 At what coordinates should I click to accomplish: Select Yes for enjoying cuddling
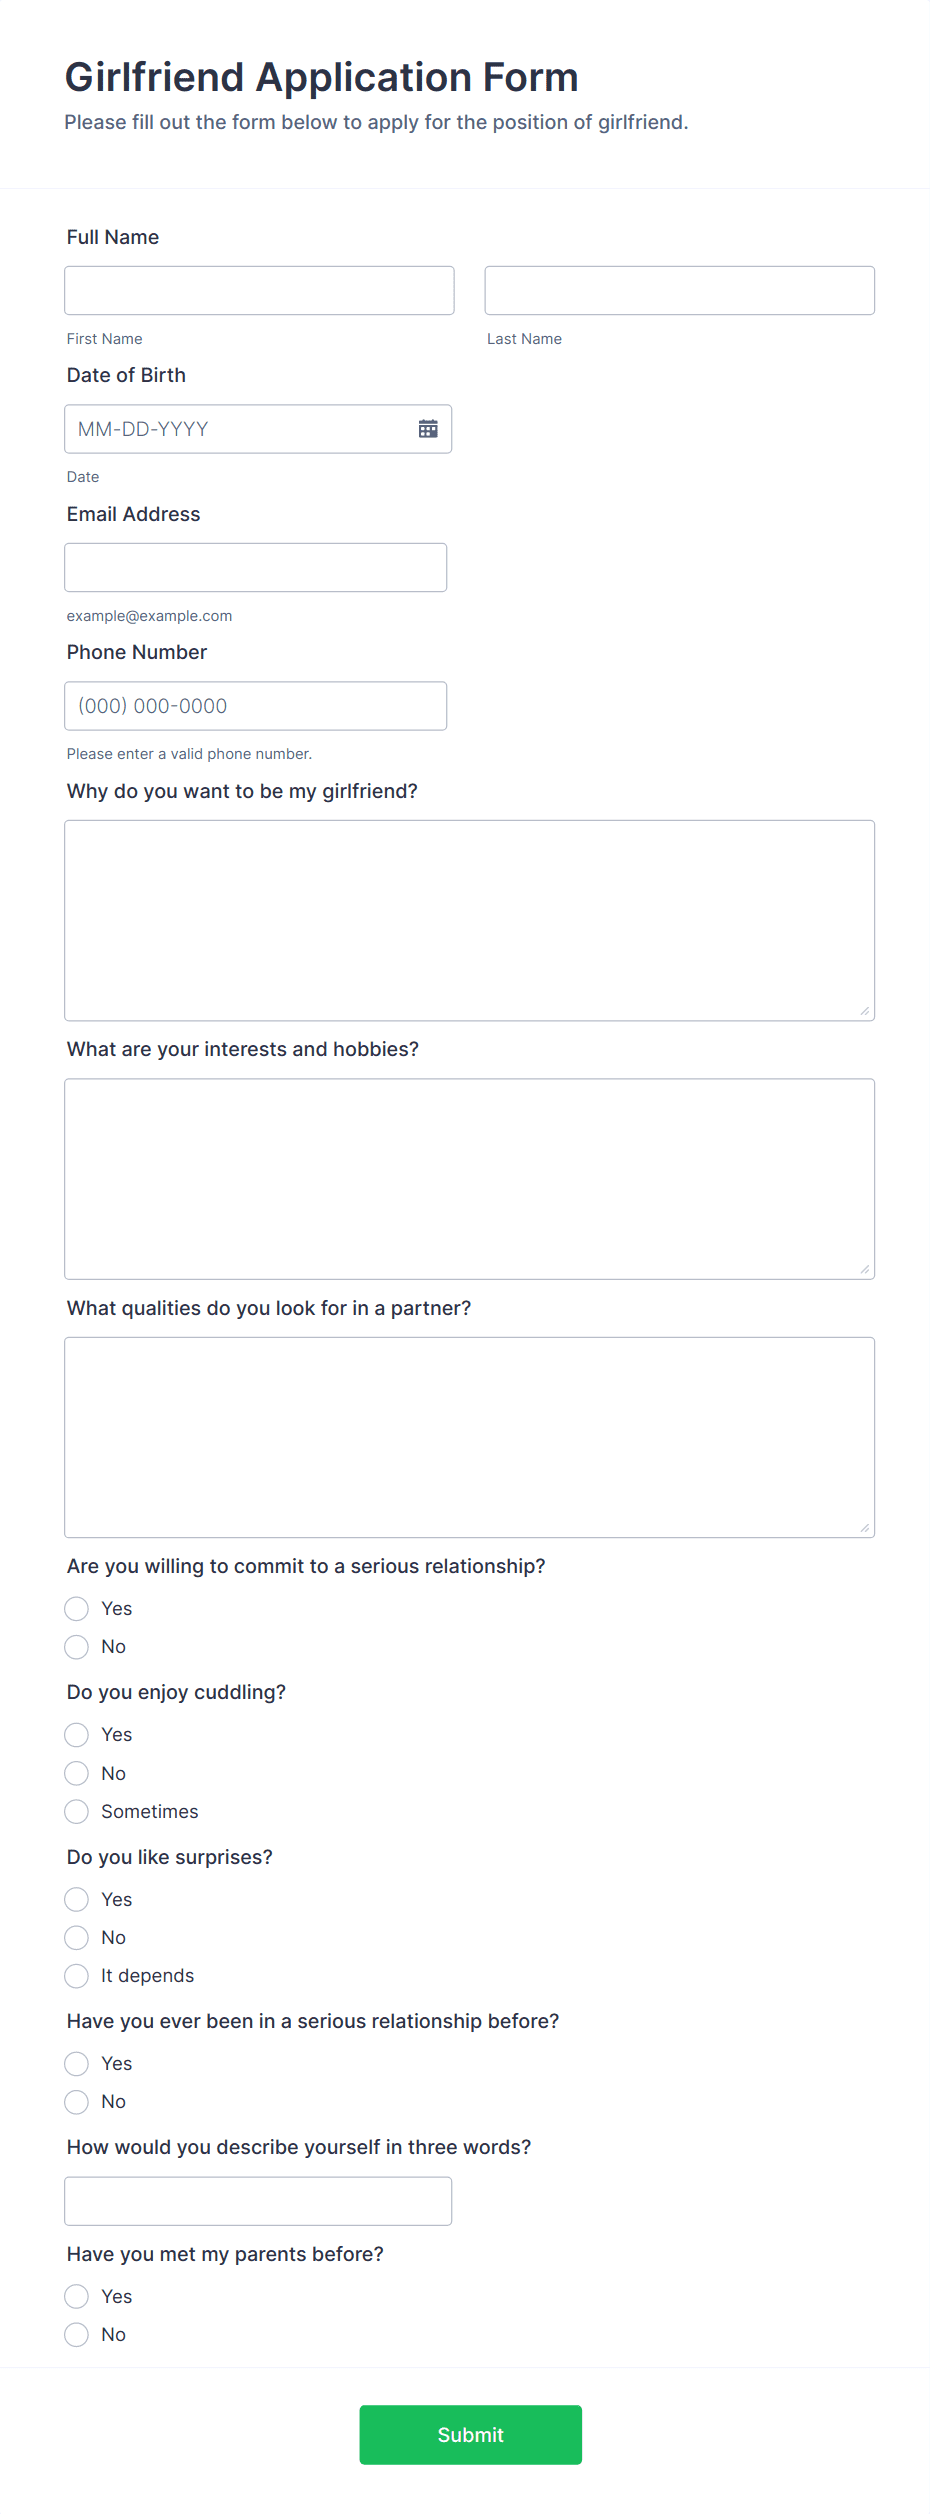click(x=76, y=1734)
